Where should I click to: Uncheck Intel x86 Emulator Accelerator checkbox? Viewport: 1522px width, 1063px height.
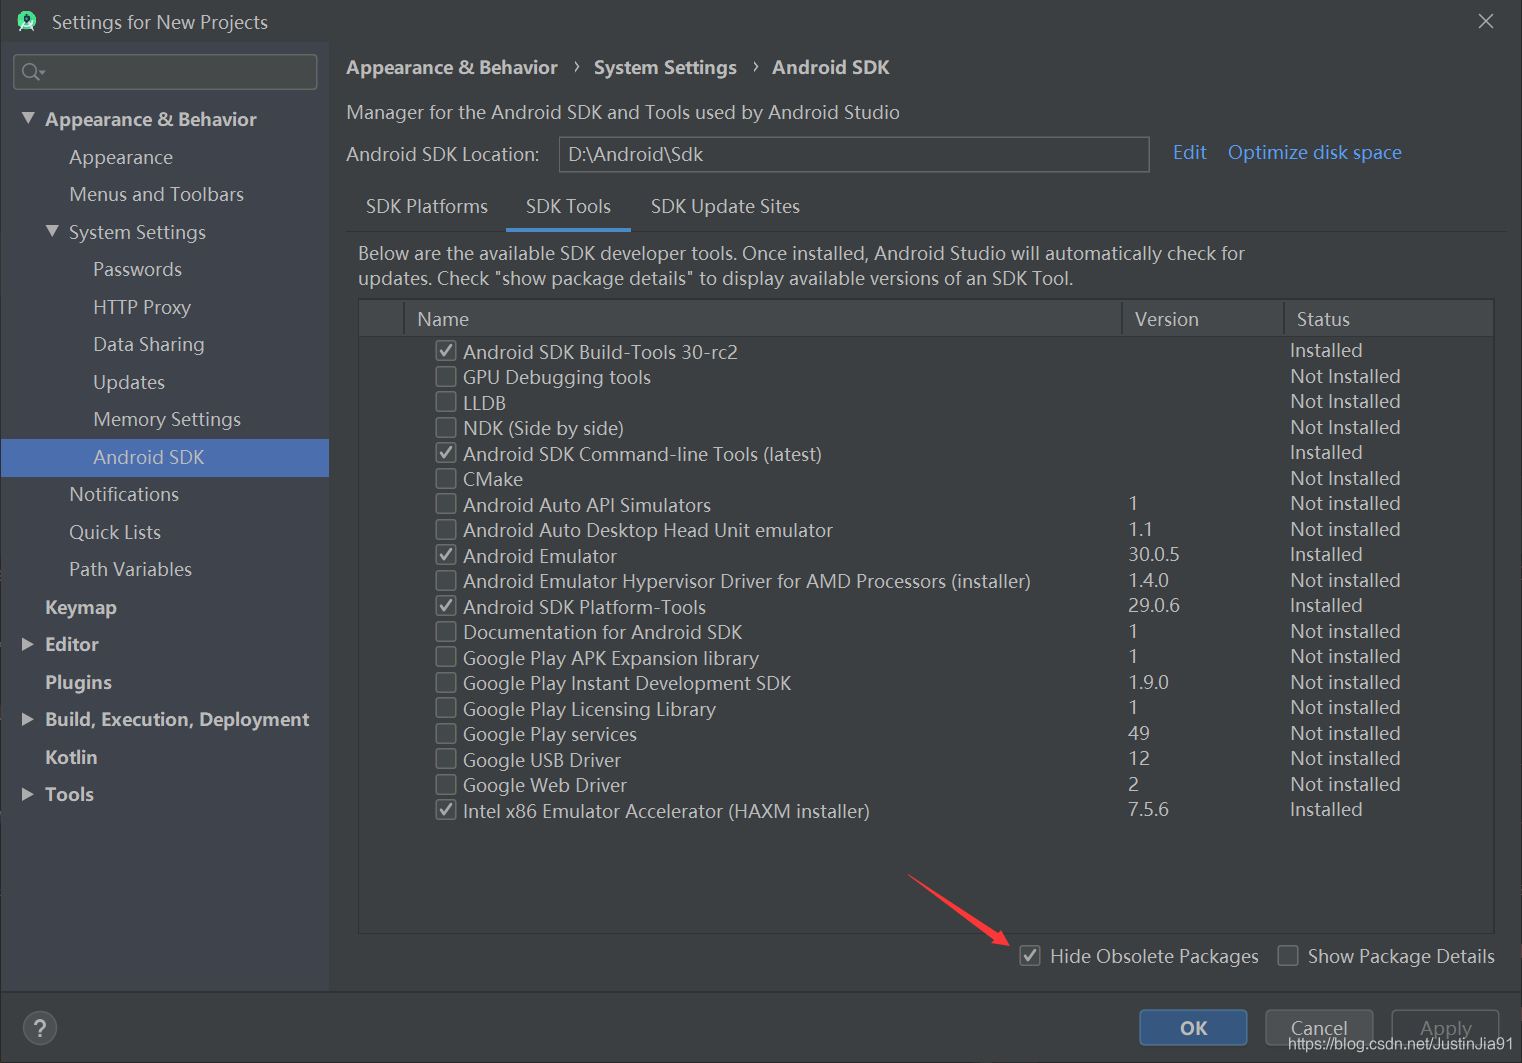click(x=446, y=810)
